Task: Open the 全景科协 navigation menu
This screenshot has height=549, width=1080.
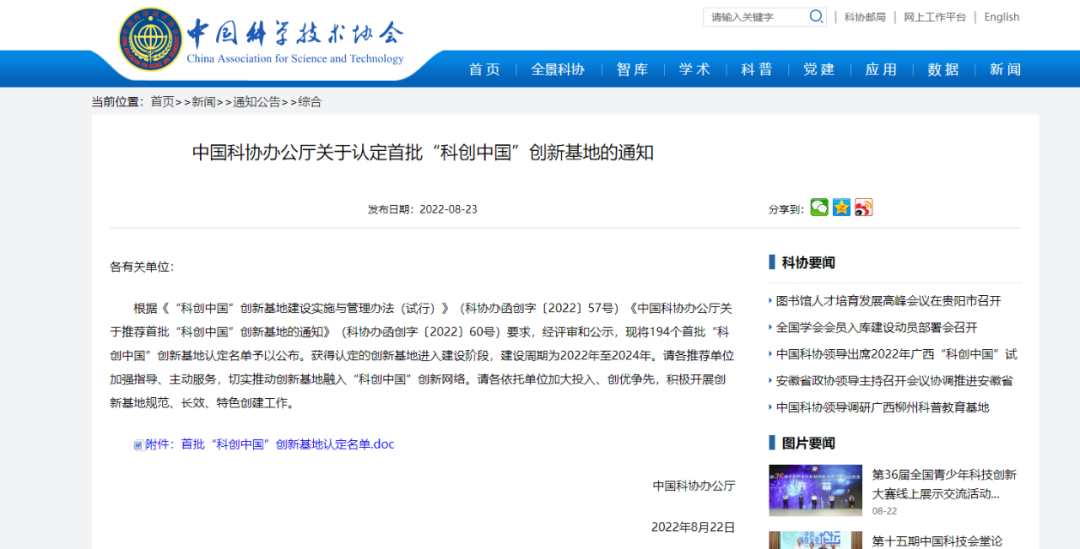Action: [558, 69]
